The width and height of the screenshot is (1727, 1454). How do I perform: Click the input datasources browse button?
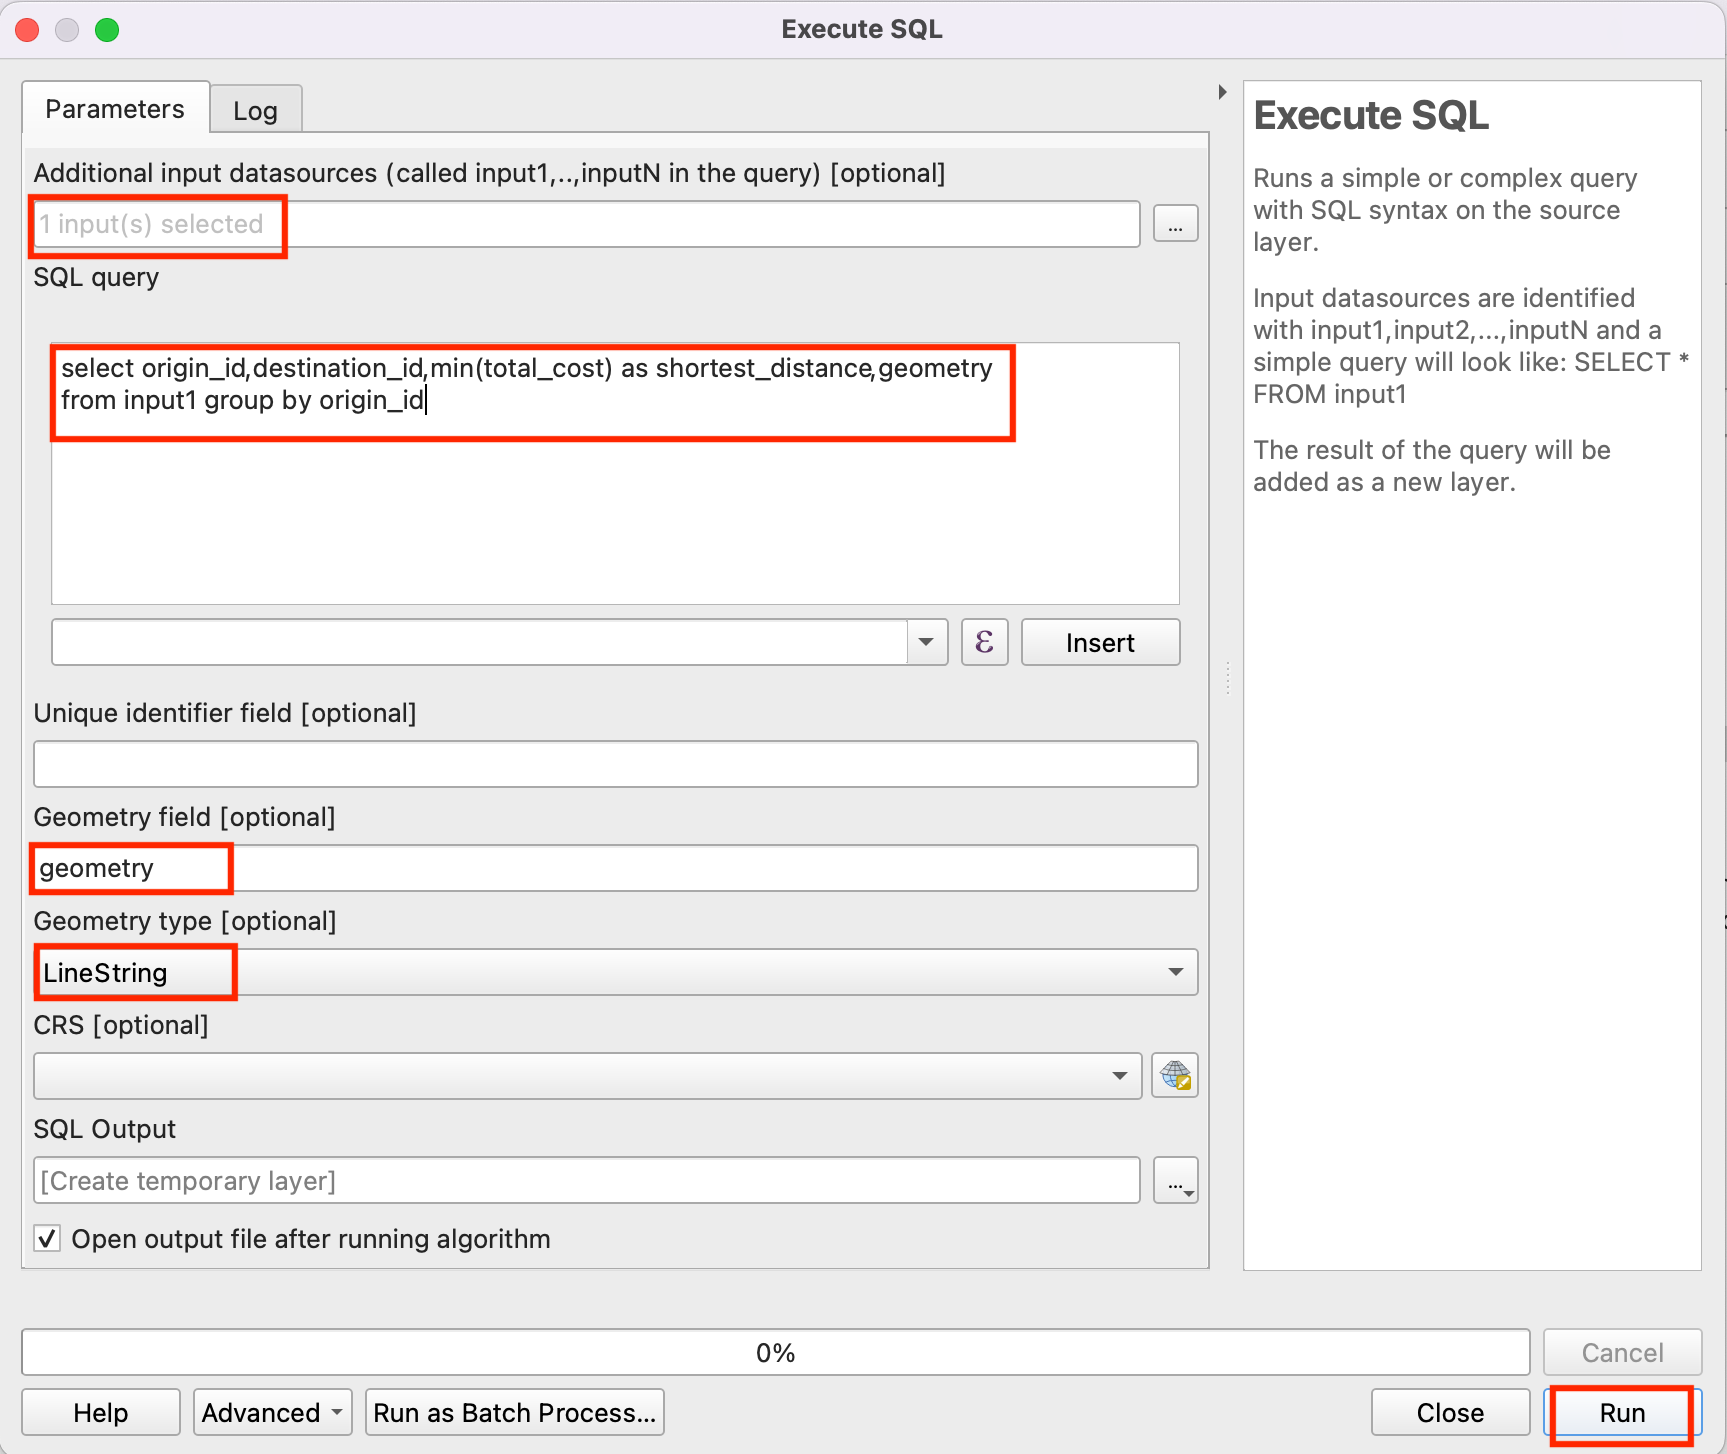1175,224
